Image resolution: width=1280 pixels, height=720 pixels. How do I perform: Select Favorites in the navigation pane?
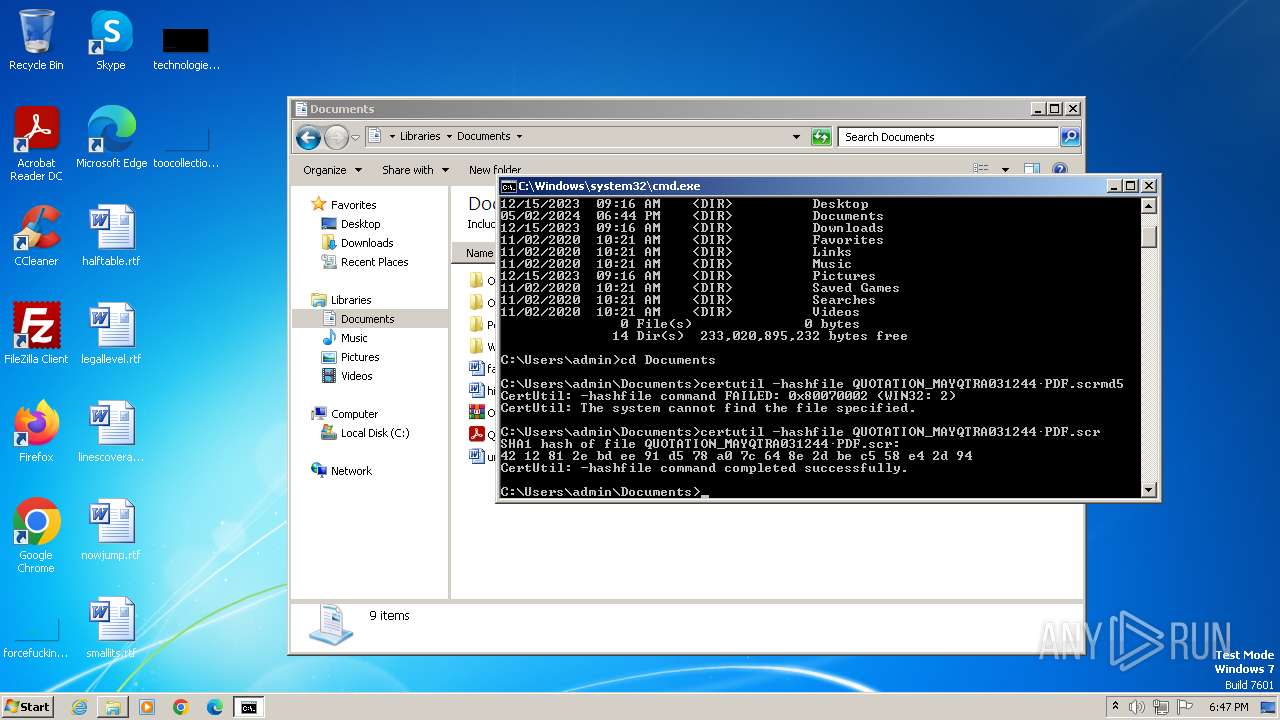tap(353, 205)
